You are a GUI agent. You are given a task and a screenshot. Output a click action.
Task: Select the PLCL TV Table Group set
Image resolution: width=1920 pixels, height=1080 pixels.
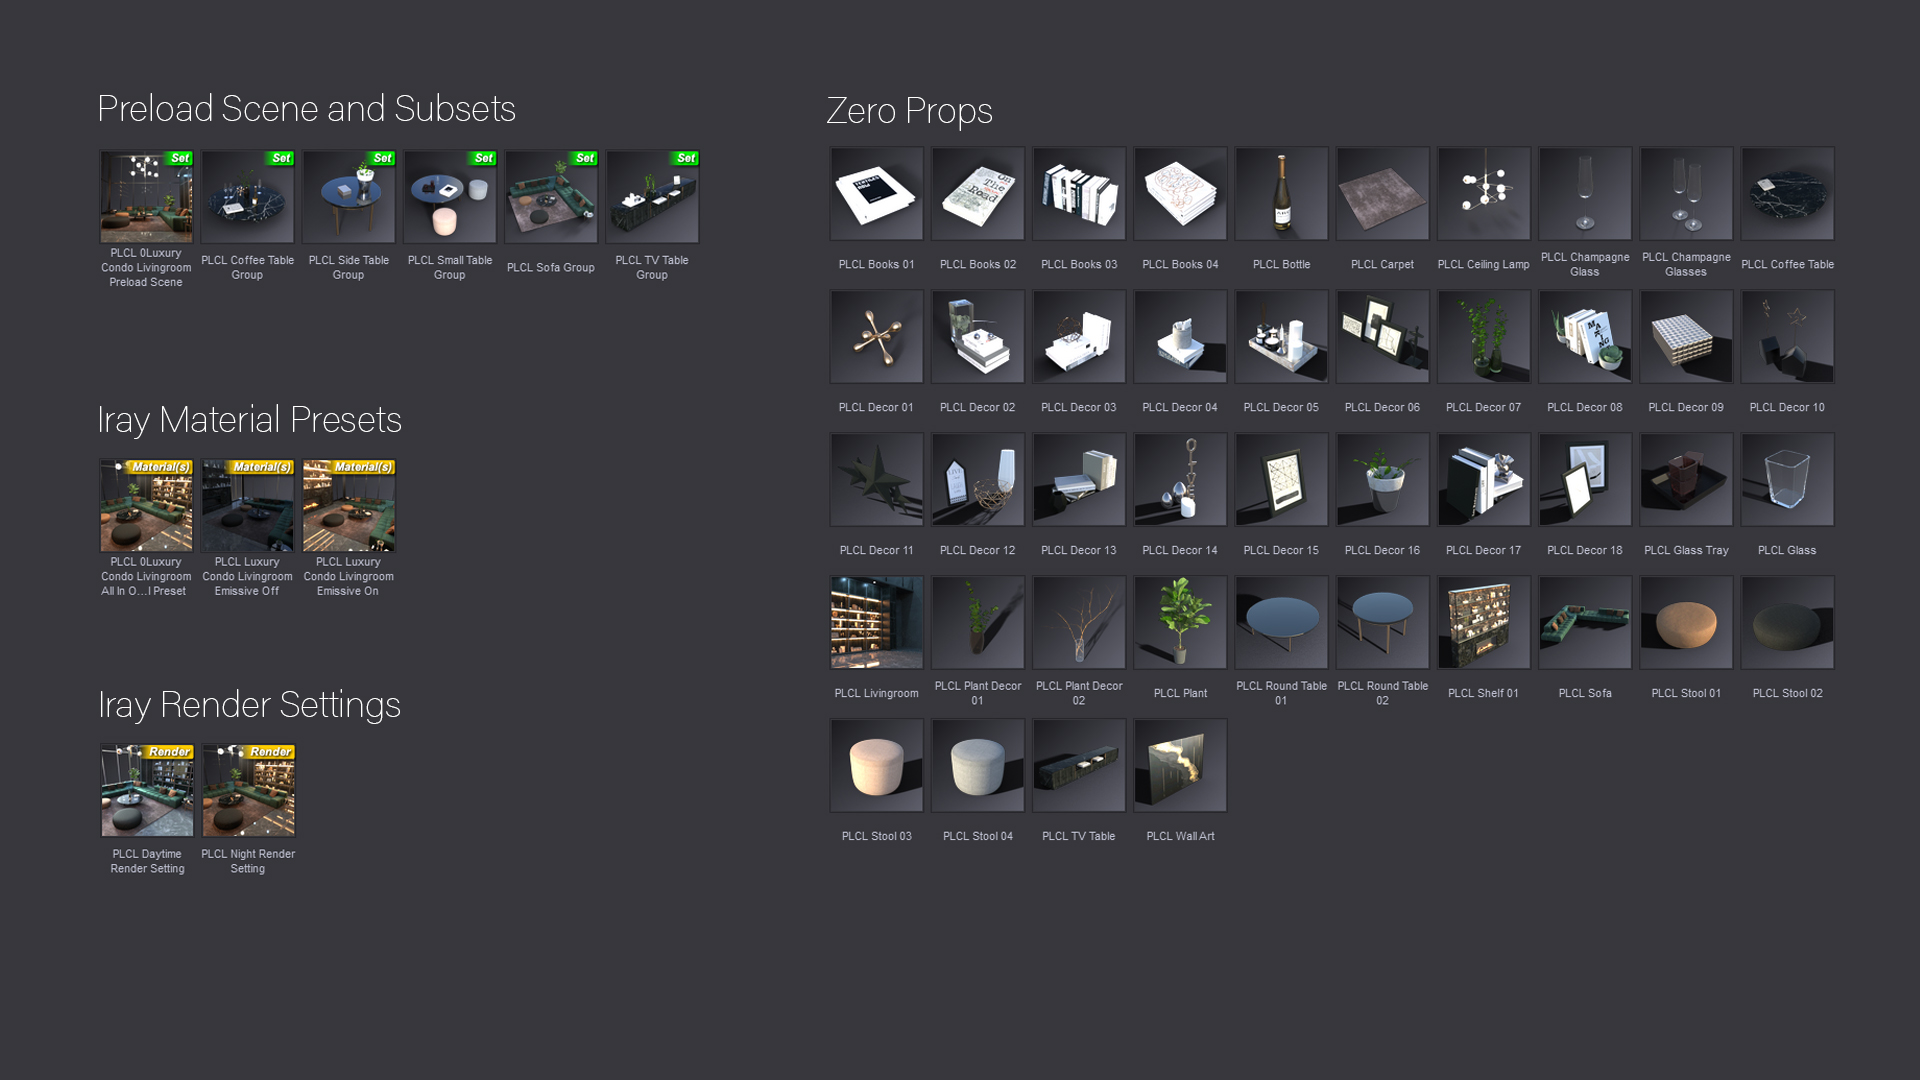(652, 197)
